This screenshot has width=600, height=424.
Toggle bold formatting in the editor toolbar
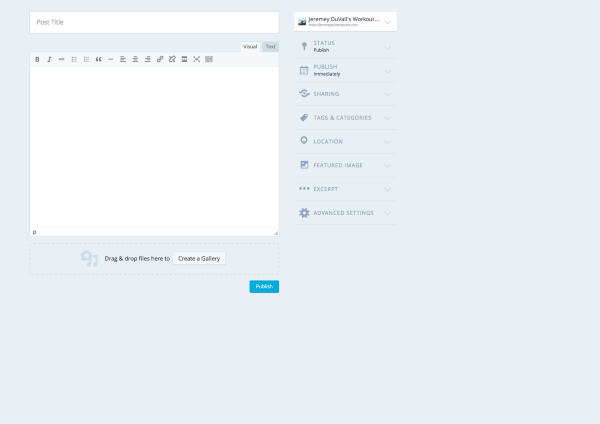[37, 59]
